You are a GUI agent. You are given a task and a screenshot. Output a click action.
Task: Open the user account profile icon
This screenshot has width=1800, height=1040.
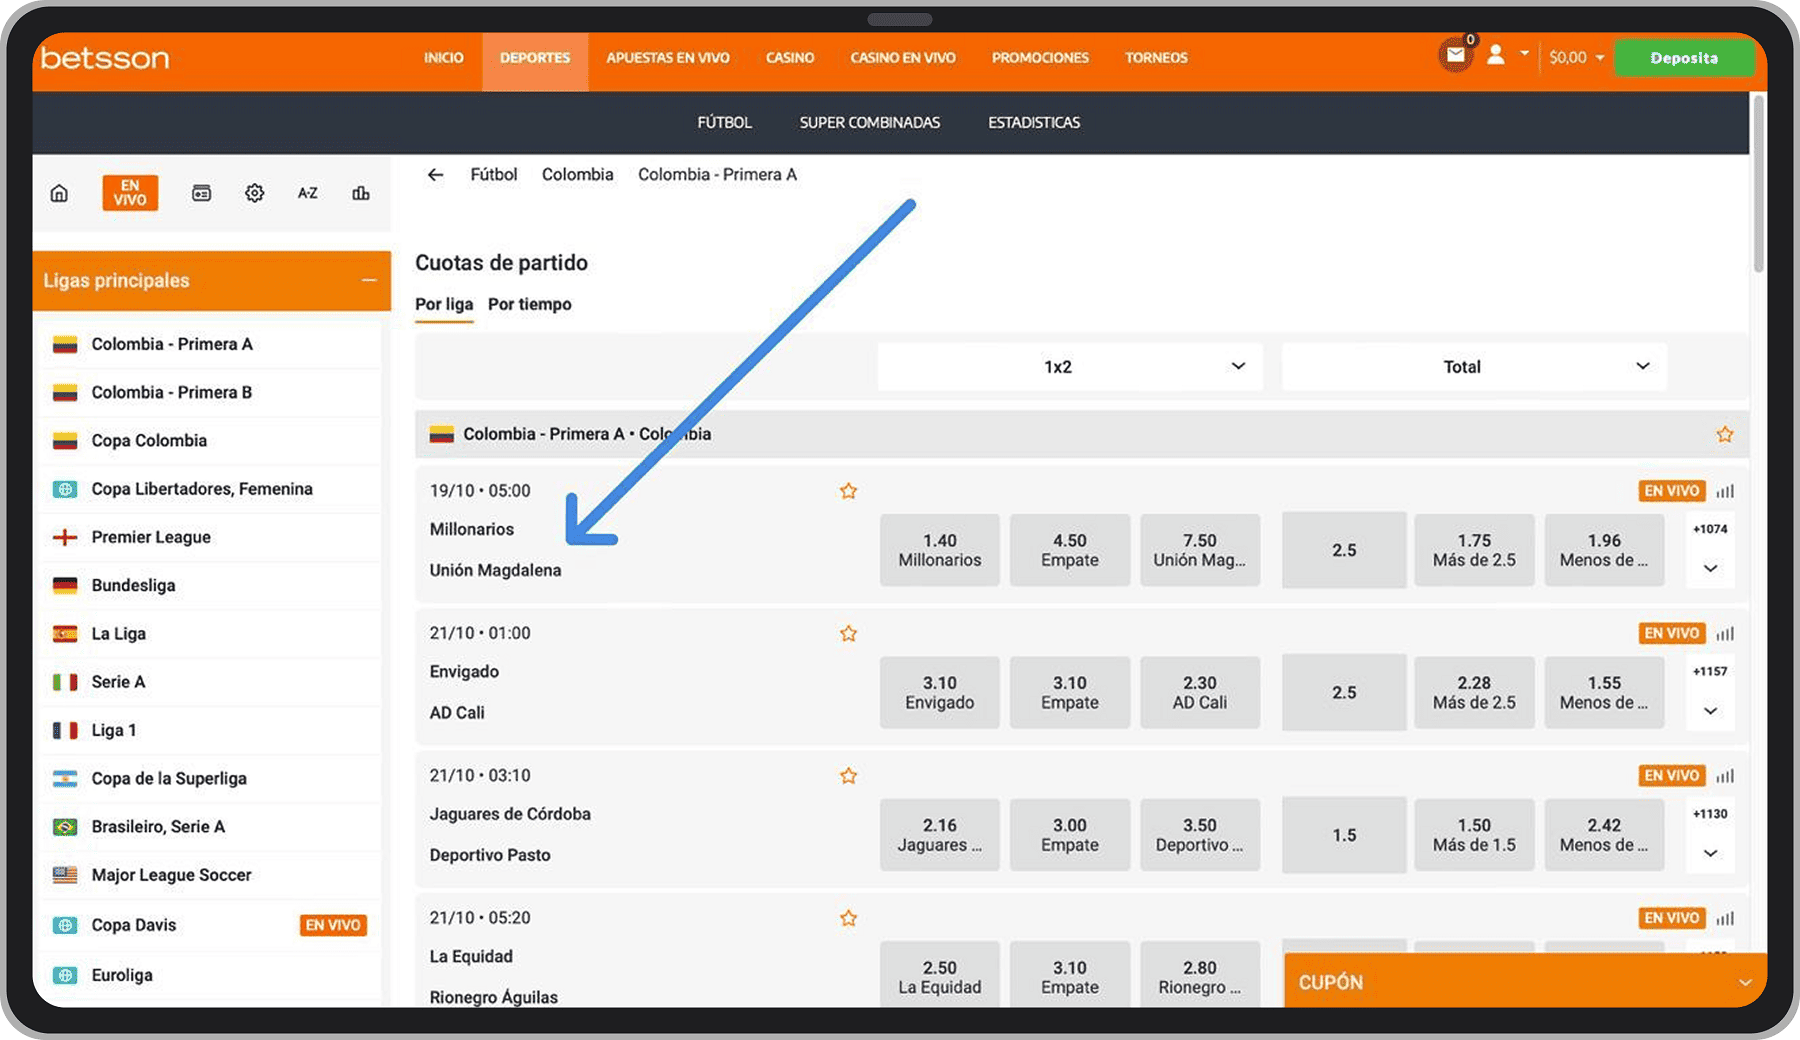point(1495,56)
